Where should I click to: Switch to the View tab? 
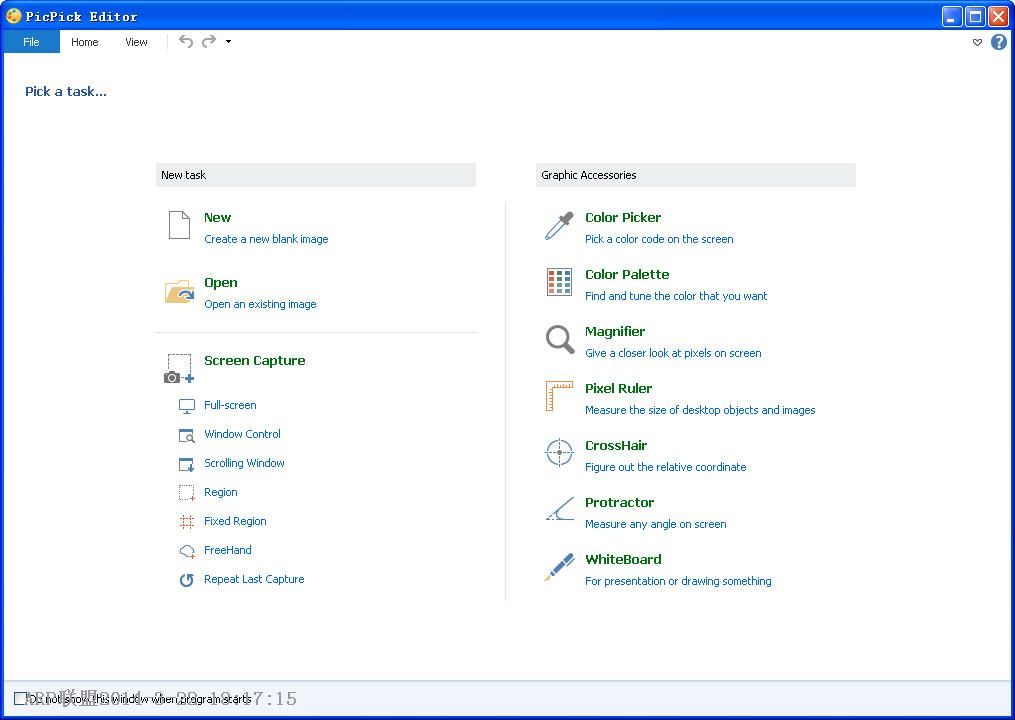(136, 42)
